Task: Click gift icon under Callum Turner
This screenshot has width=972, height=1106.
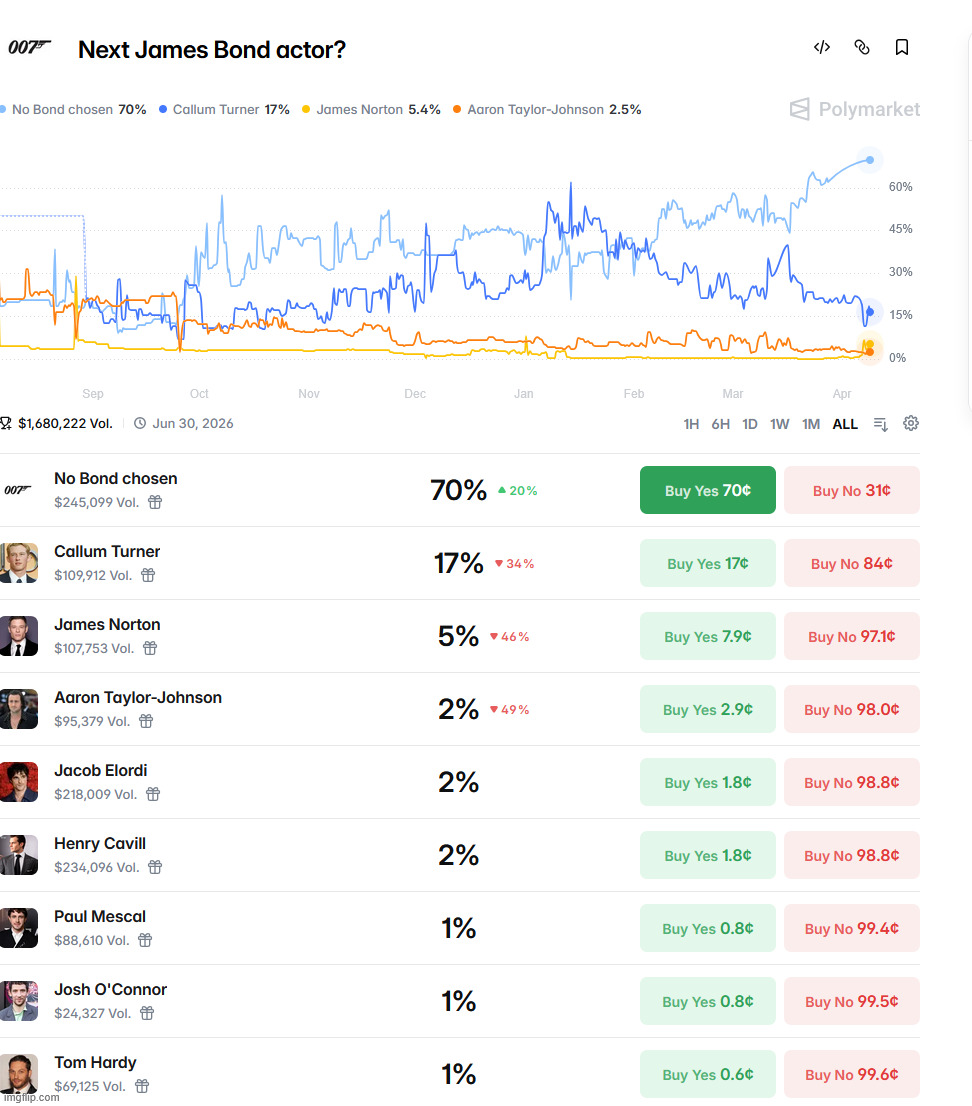Action: (x=148, y=575)
